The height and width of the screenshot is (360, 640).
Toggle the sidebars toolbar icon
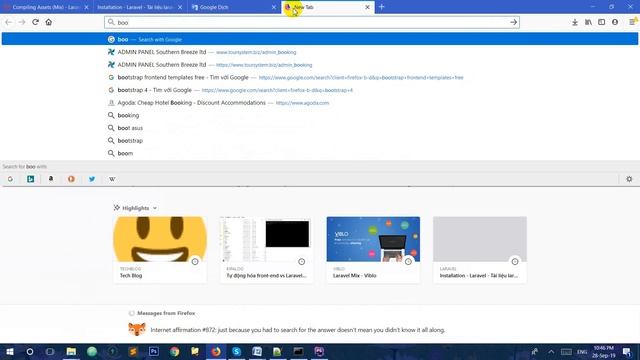point(602,22)
